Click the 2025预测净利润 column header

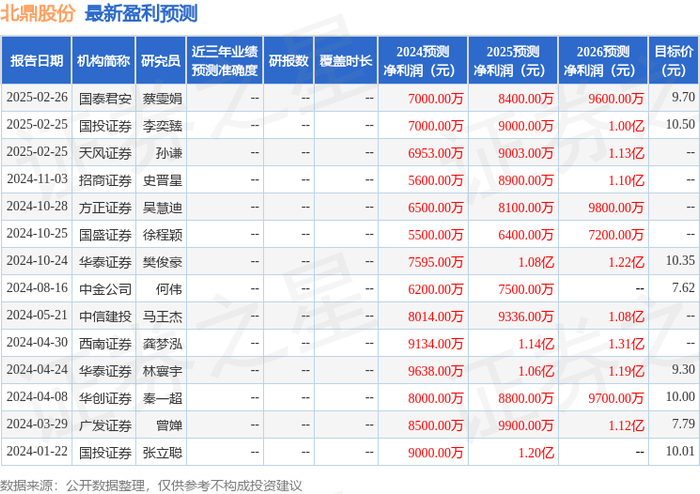pos(513,61)
